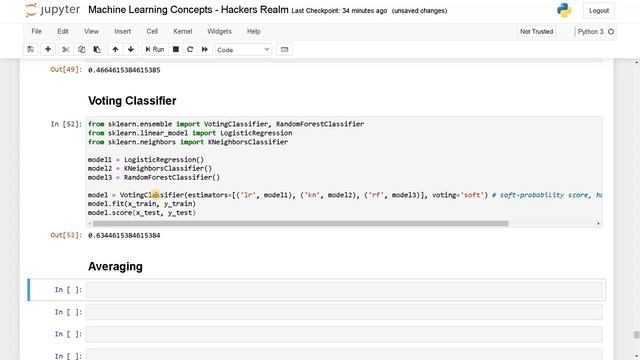
Task: Click the sklearn.neighbors import line
Action: [188, 142]
